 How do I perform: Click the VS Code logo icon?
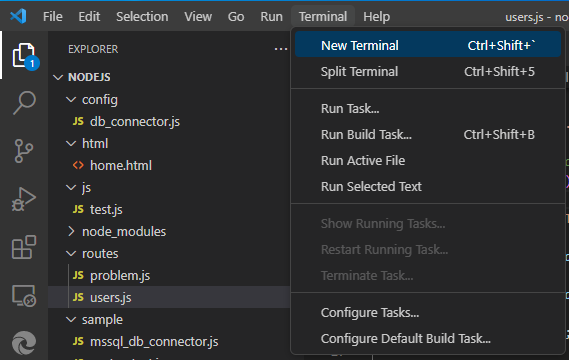tap(18, 16)
